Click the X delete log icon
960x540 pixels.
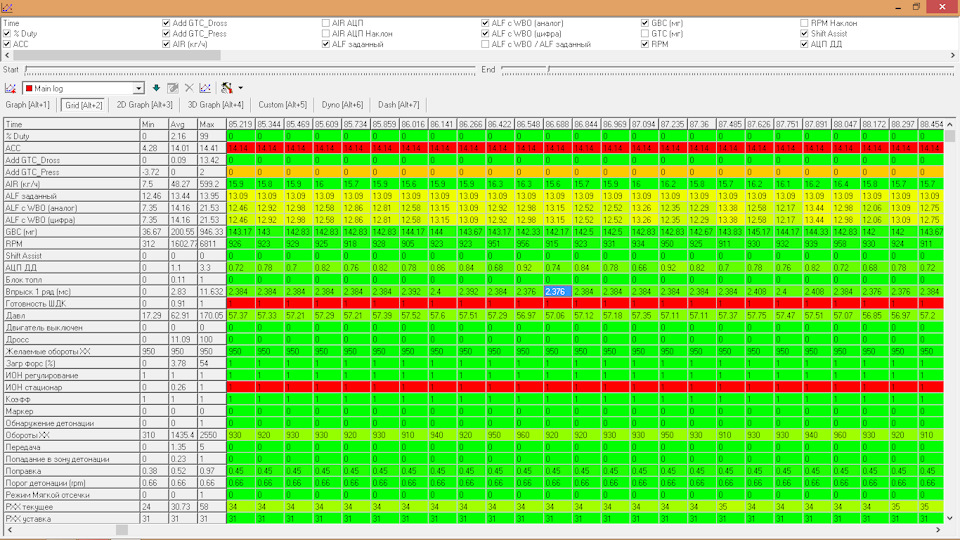[189, 88]
